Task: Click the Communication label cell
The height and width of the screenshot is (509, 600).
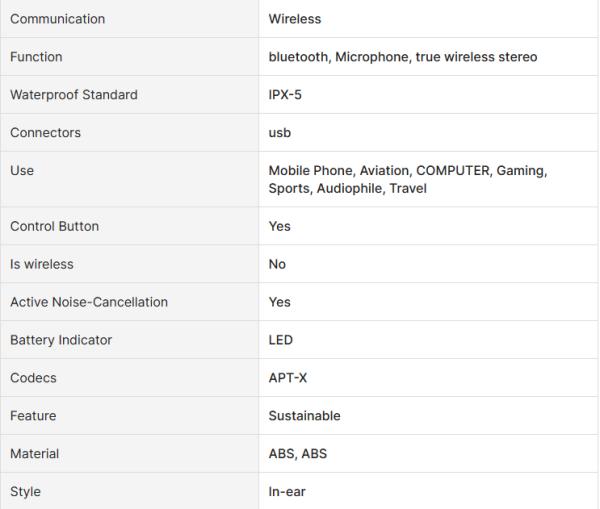Action: pos(129,19)
